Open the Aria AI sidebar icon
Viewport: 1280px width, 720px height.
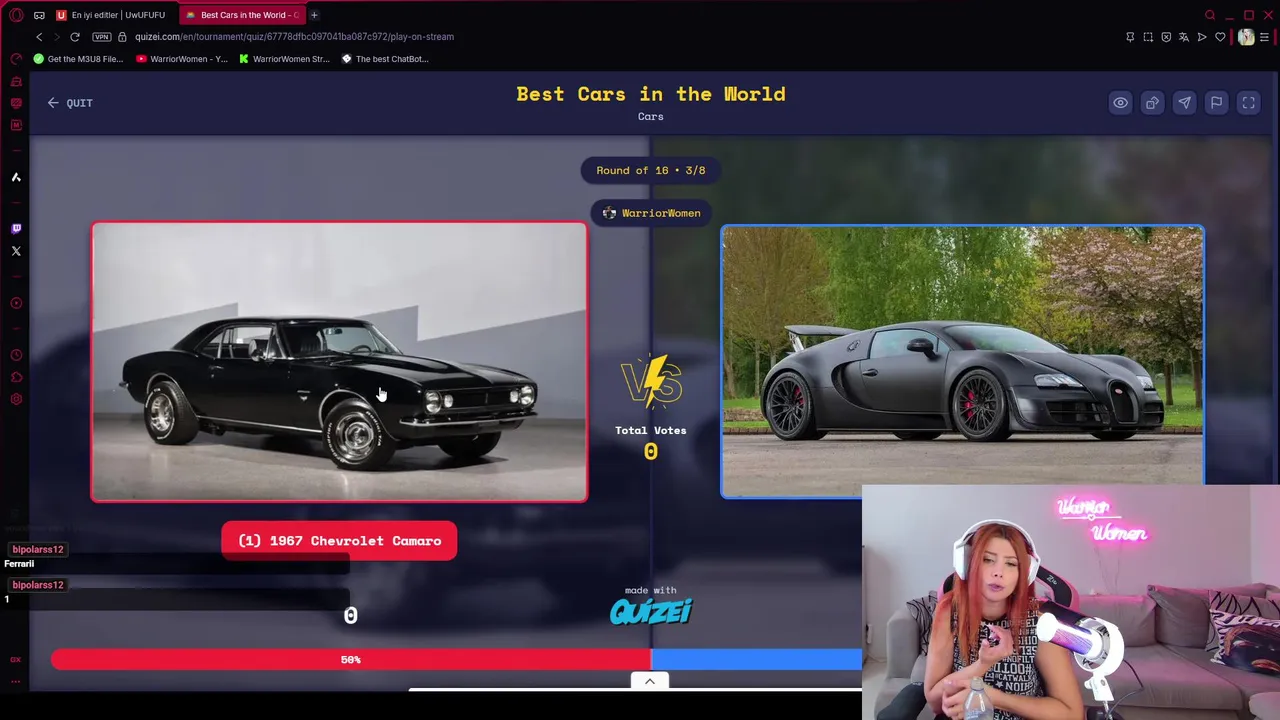coord(16,177)
